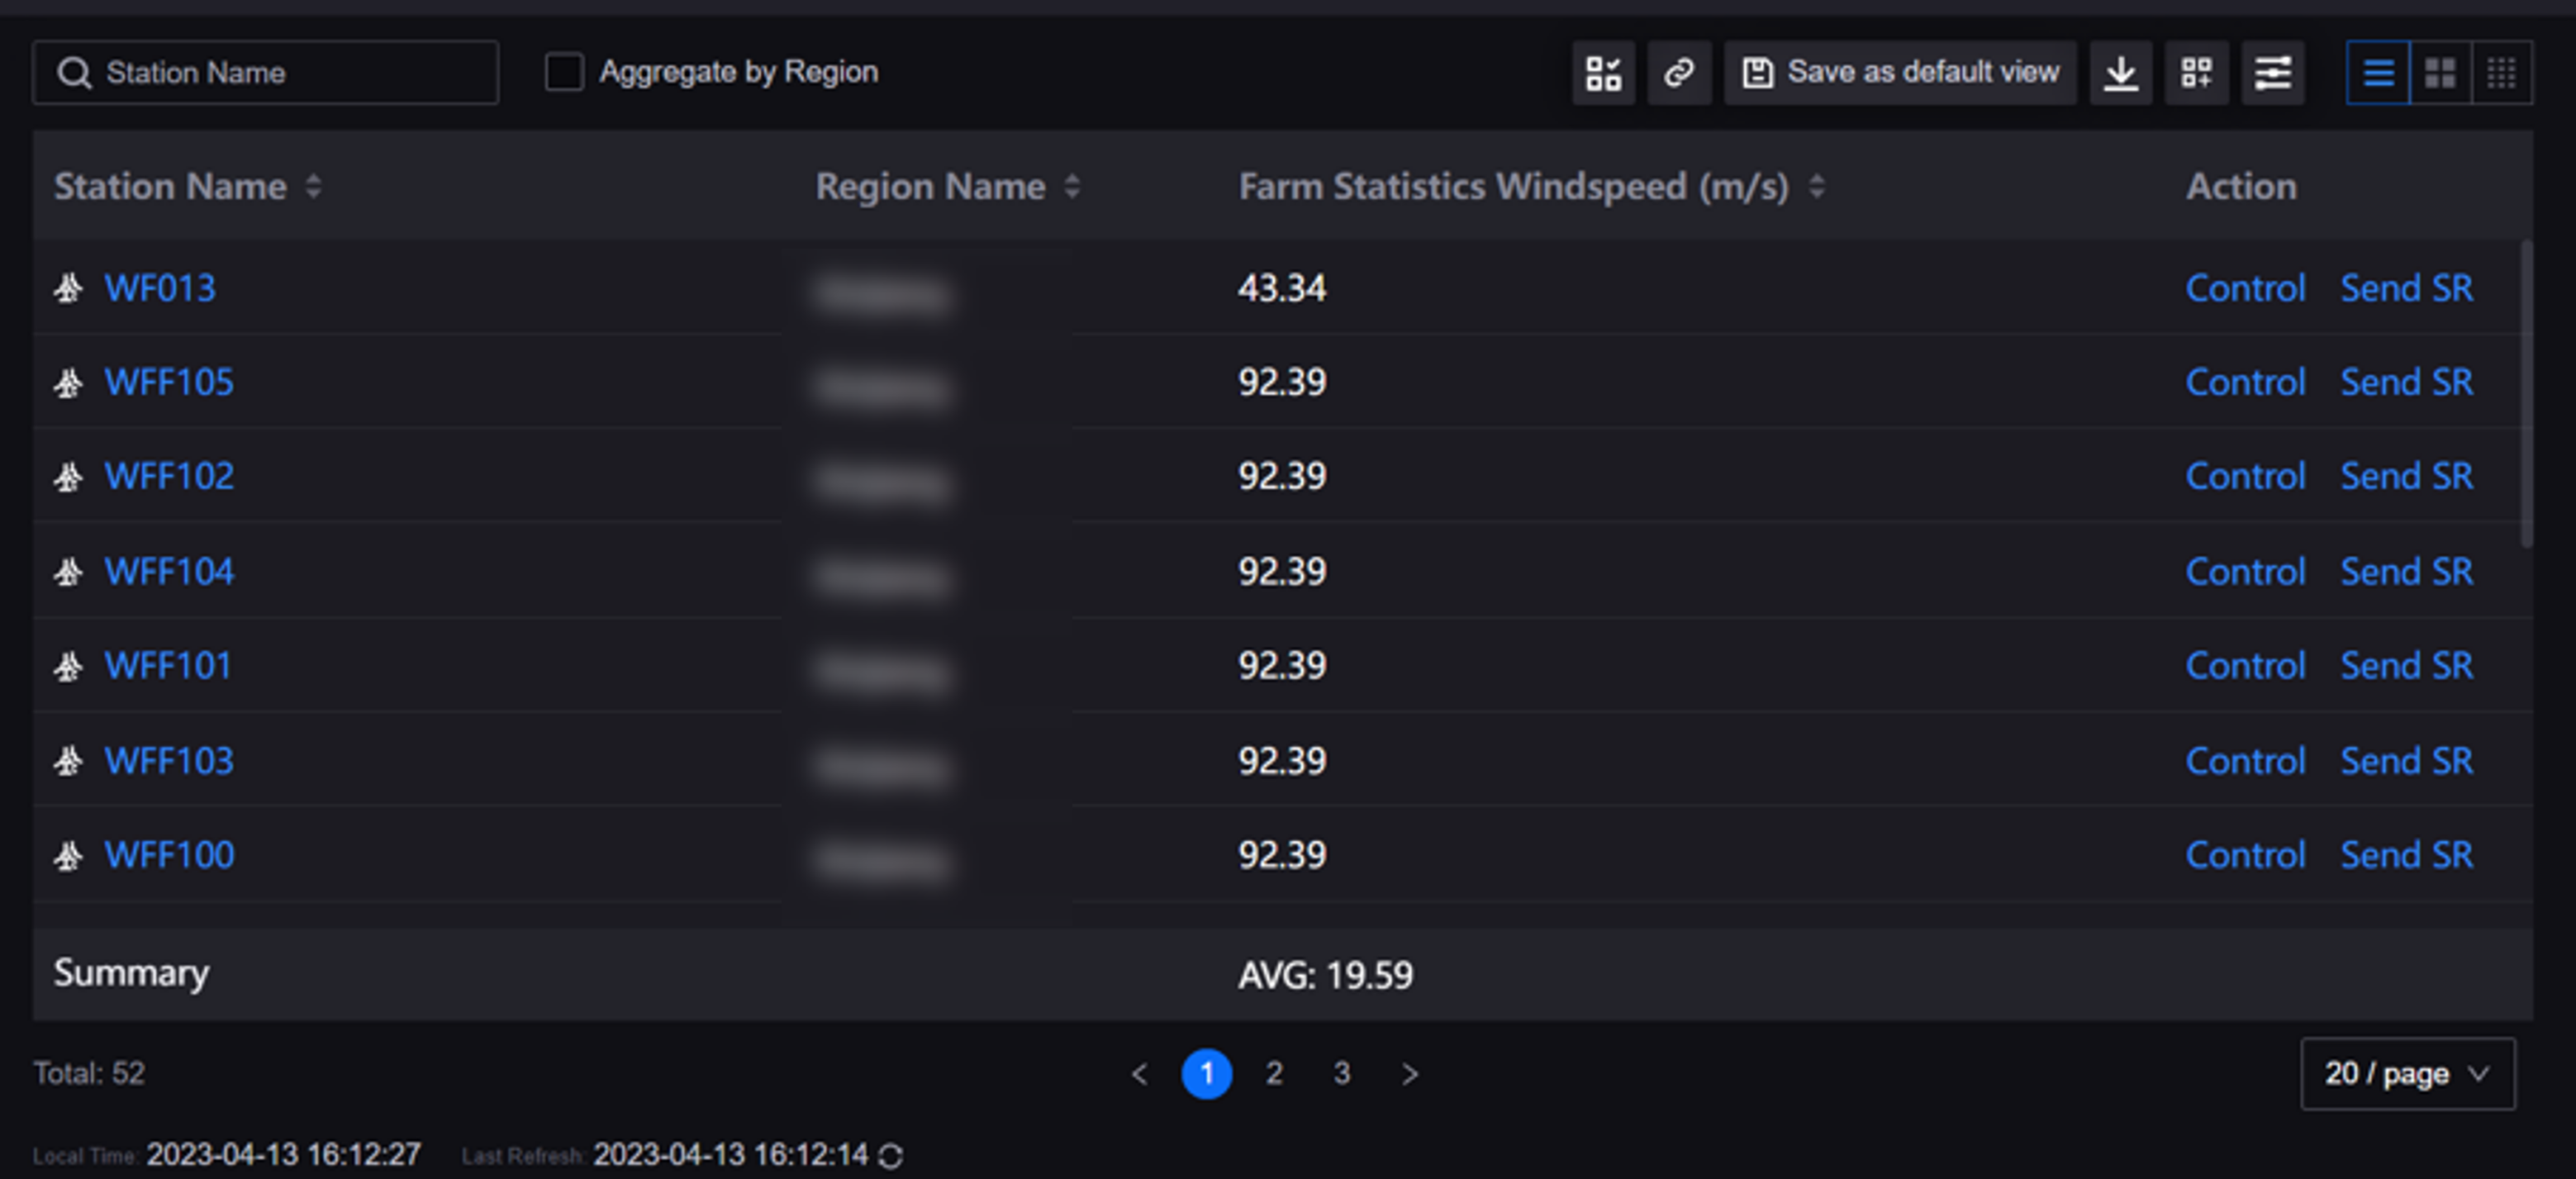Switch to the list view layout

click(2377, 73)
